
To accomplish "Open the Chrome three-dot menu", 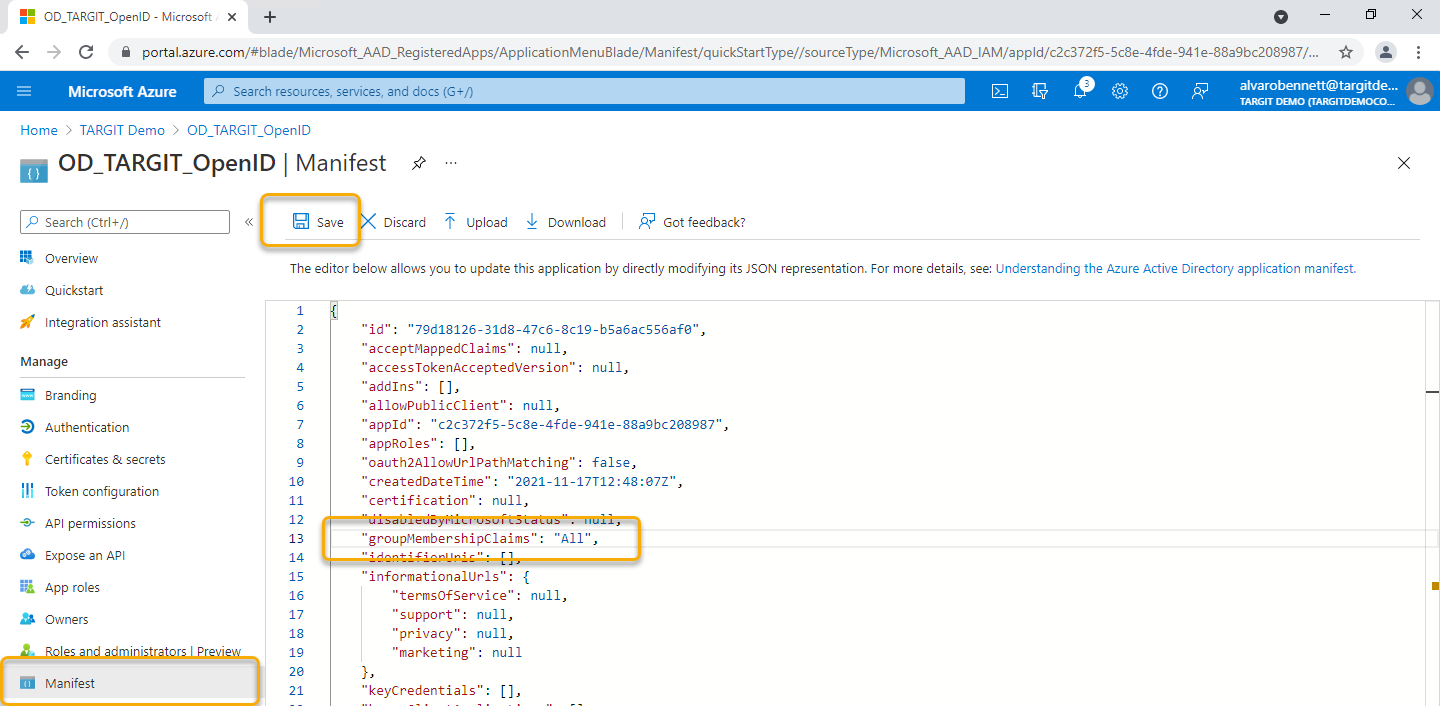I will 1419,52.
